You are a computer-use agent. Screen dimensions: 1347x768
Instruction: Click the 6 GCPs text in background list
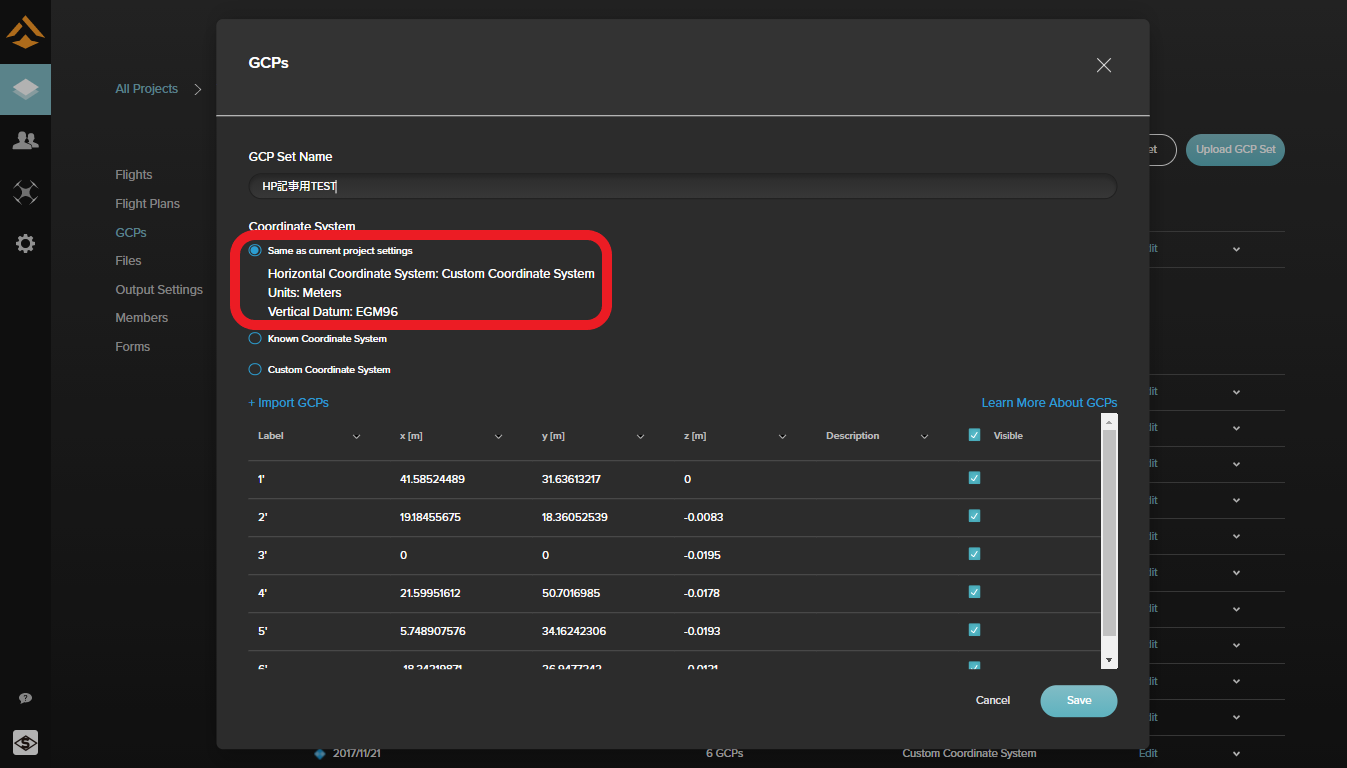(x=724, y=753)
